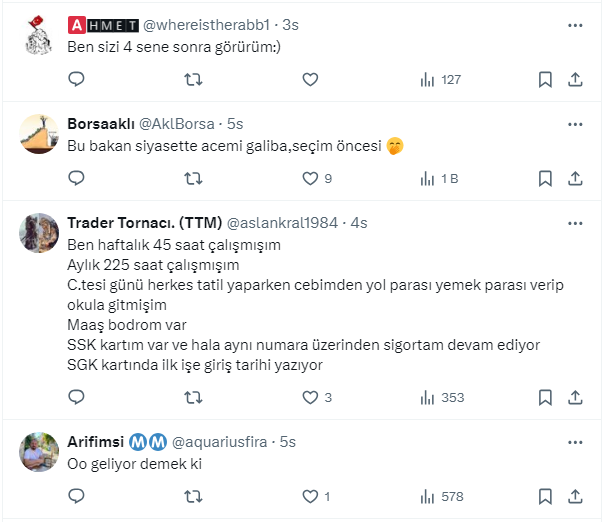Open more options on Arifimsi tweet

[575, 441]
